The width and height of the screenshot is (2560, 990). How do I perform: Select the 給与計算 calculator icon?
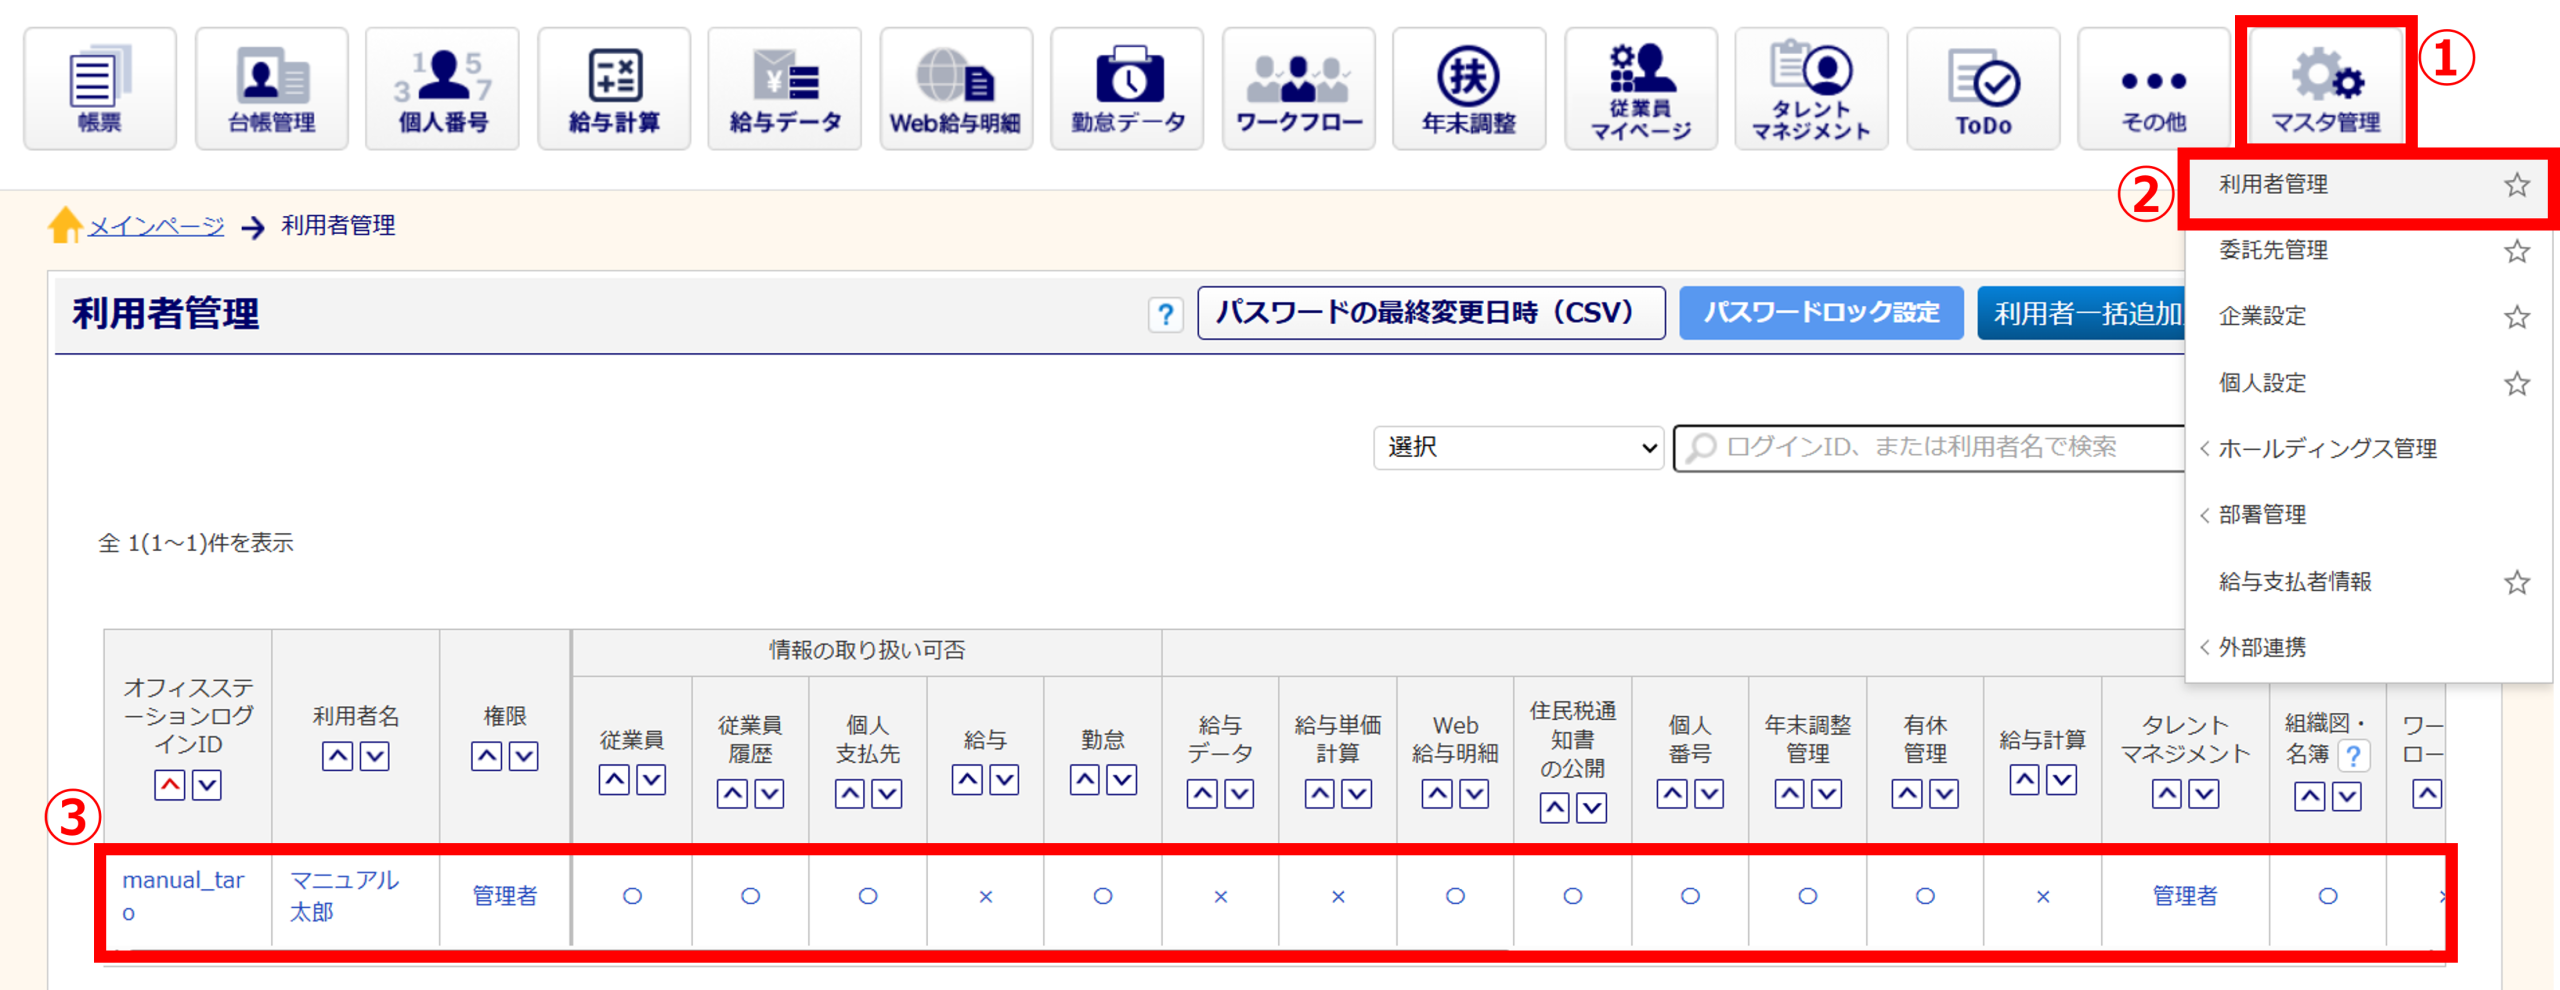pyautogui.click(x=614, y=89)
